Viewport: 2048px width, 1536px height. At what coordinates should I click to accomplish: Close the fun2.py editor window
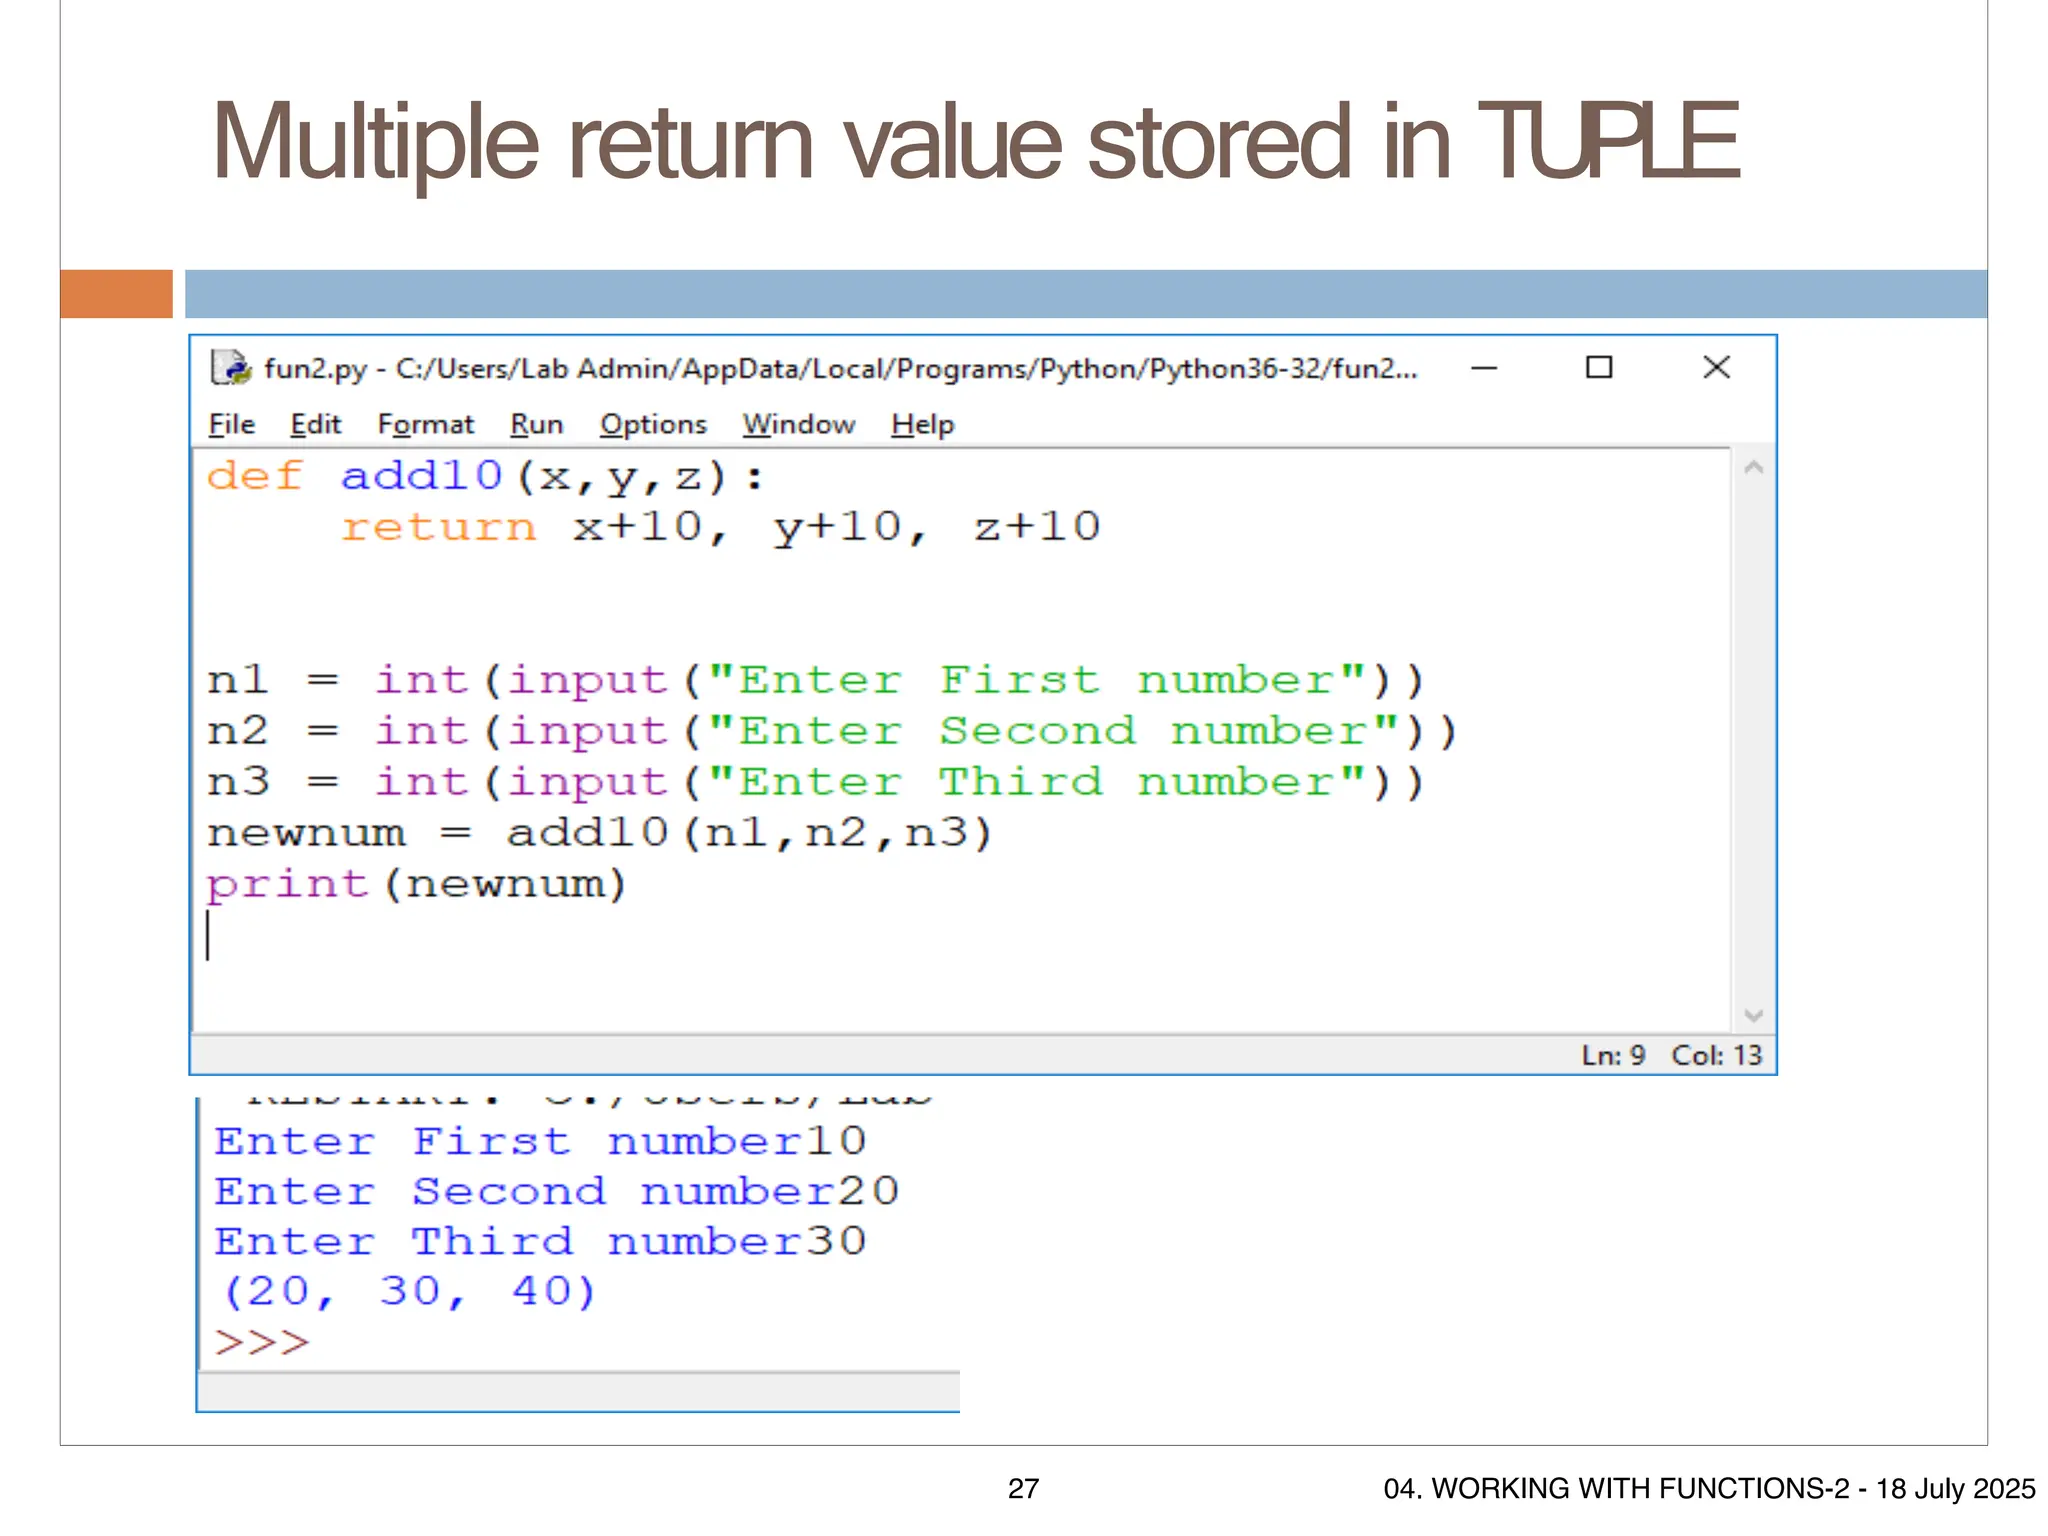(x=1716, y=368)
